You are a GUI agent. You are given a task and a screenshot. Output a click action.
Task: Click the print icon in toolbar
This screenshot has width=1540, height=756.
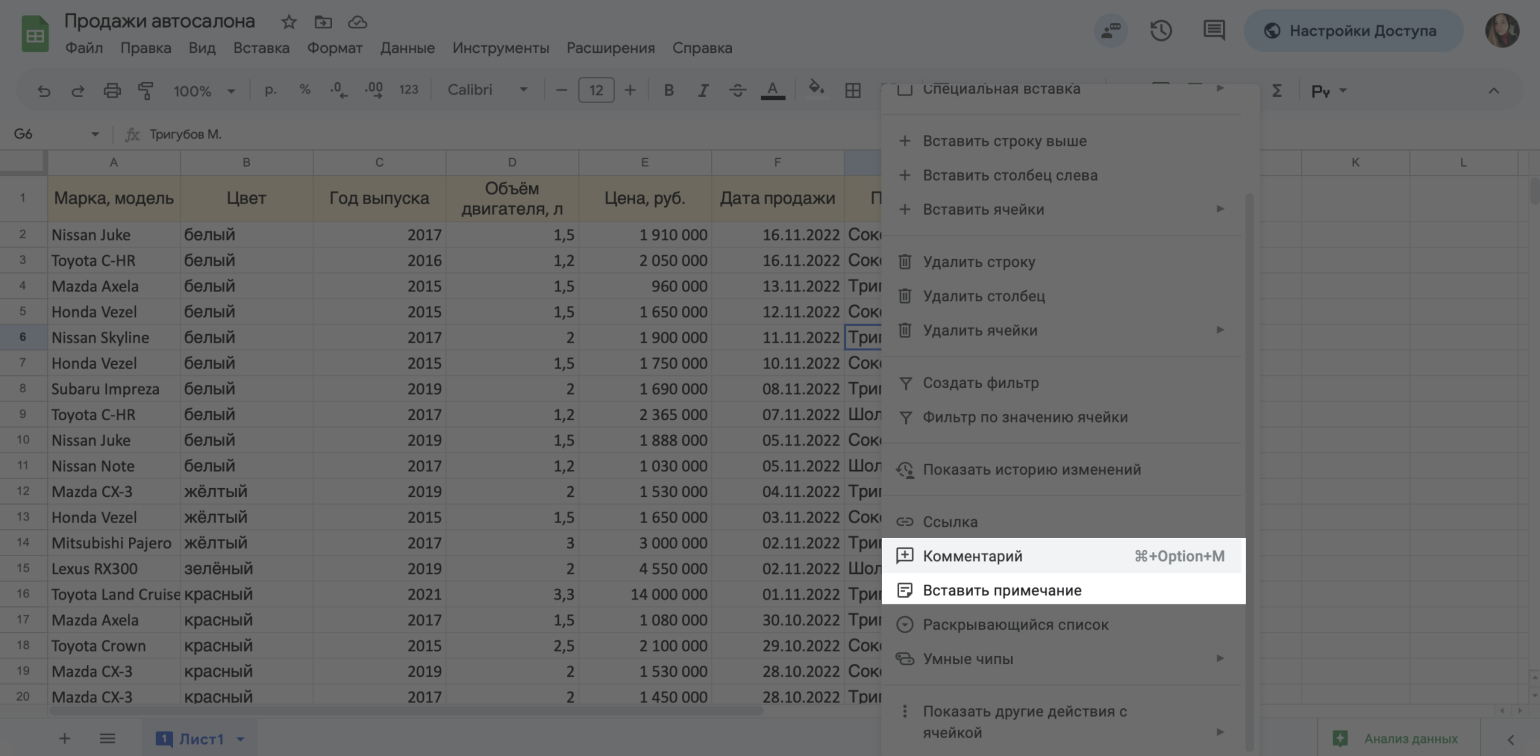pos(112,91)
